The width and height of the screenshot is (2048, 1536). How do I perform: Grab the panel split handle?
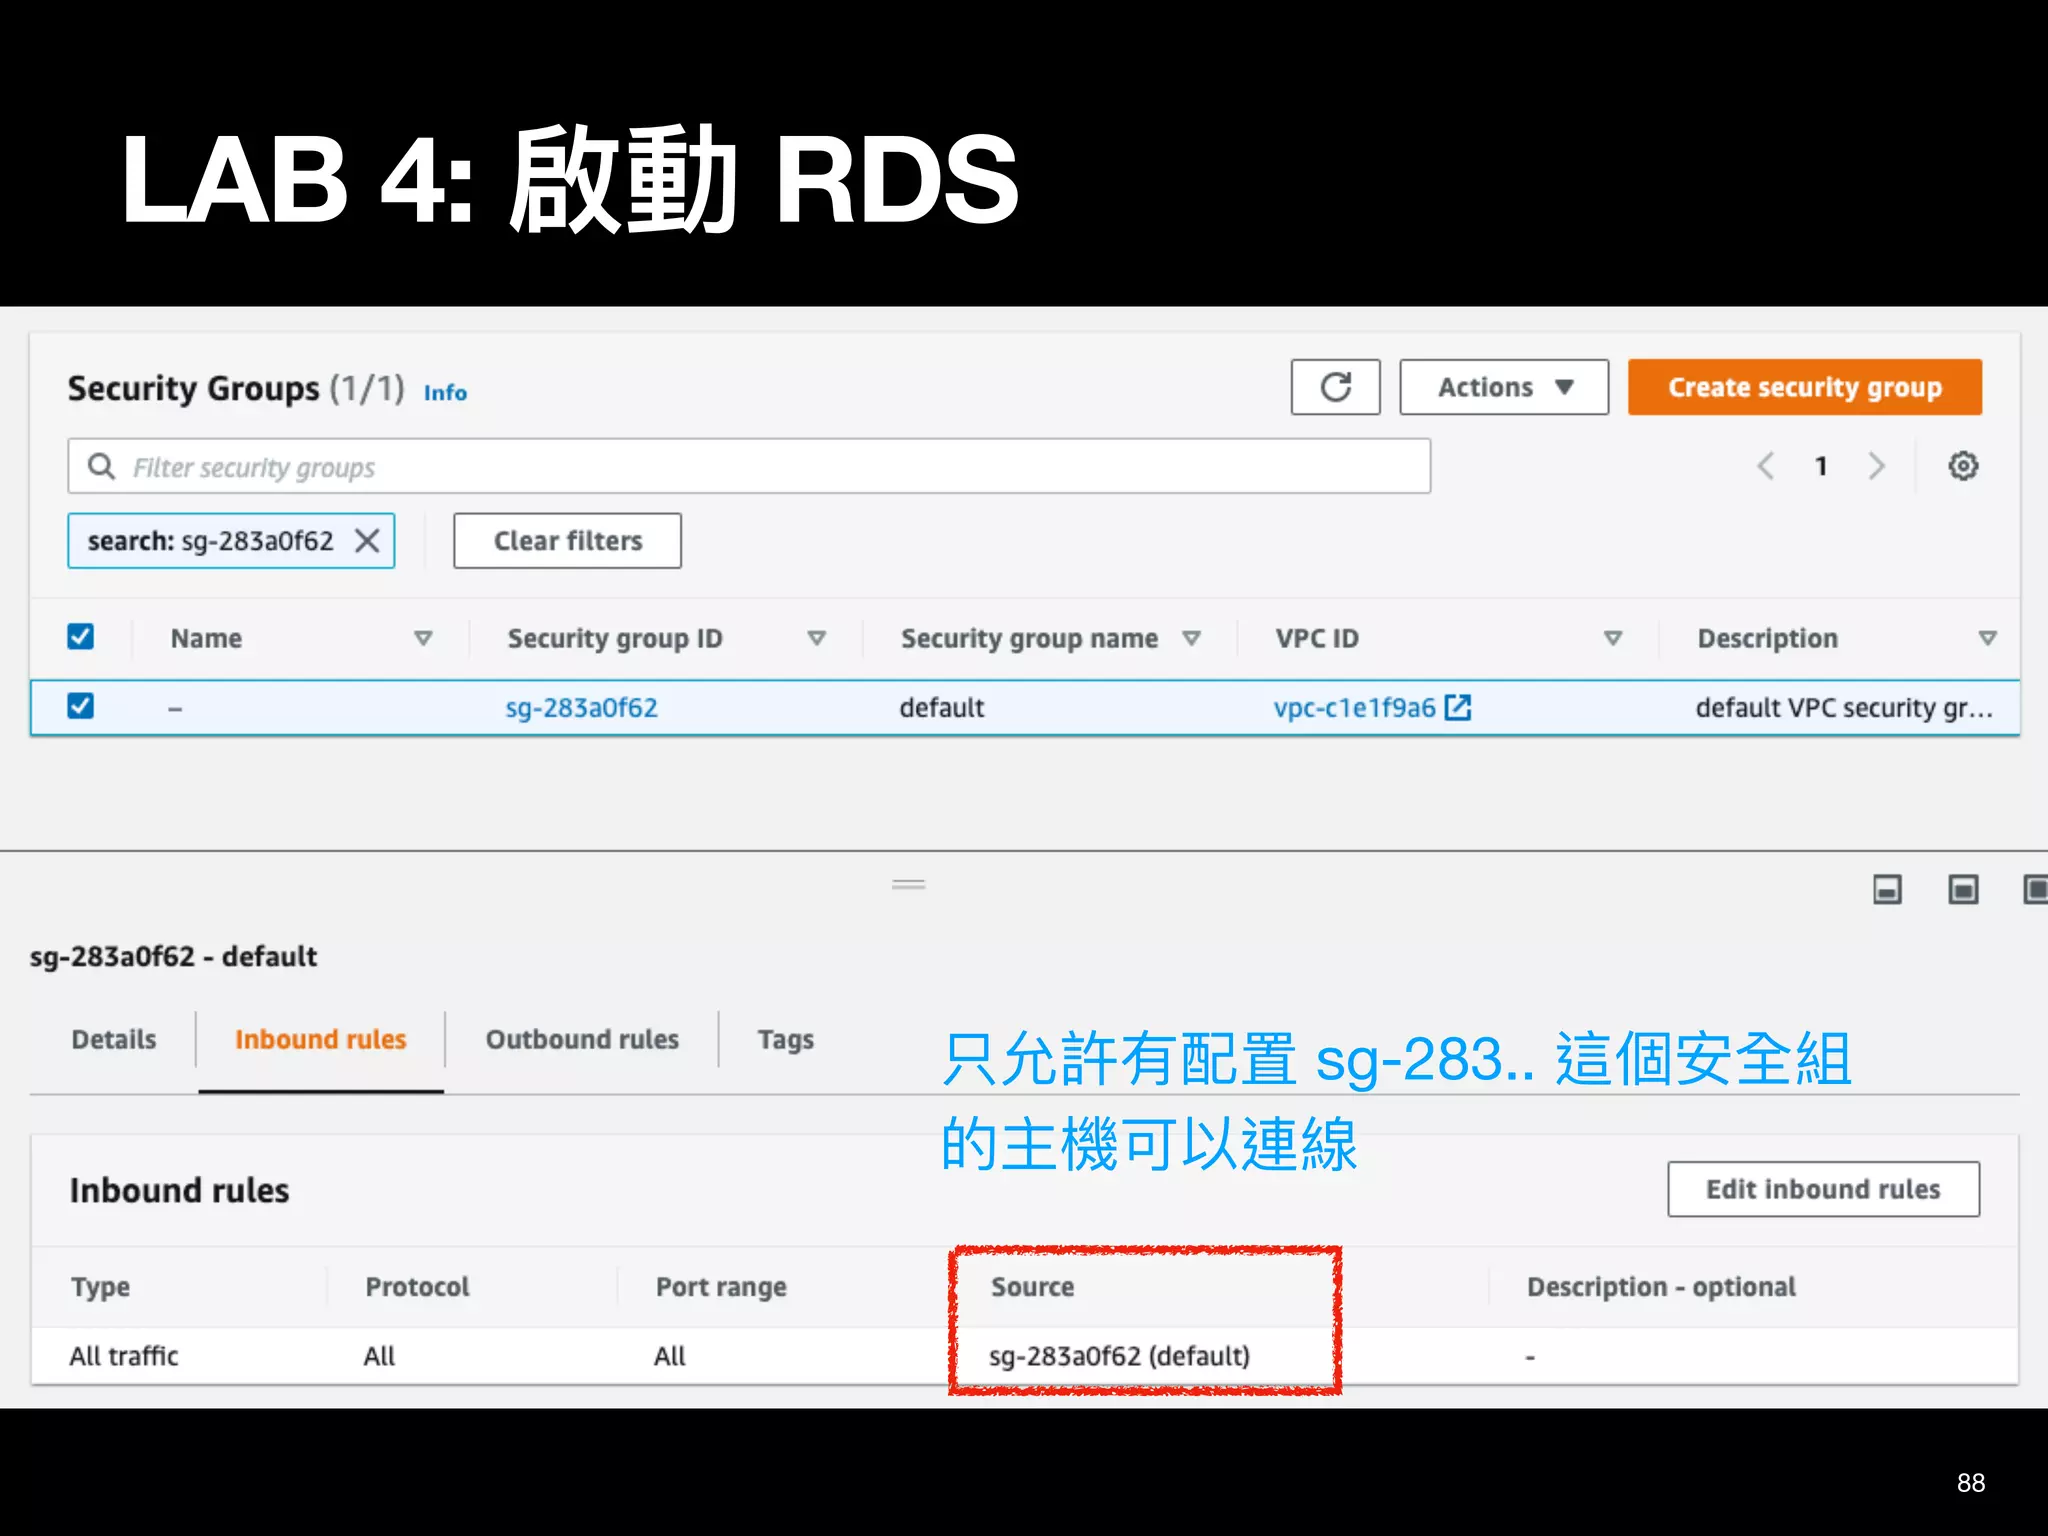(x=908, y=884)
